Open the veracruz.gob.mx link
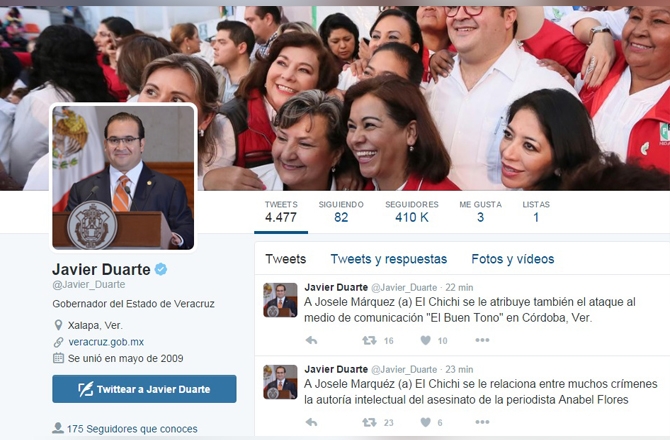This screenshot has height=440, width=670. (x=106, y=342)
